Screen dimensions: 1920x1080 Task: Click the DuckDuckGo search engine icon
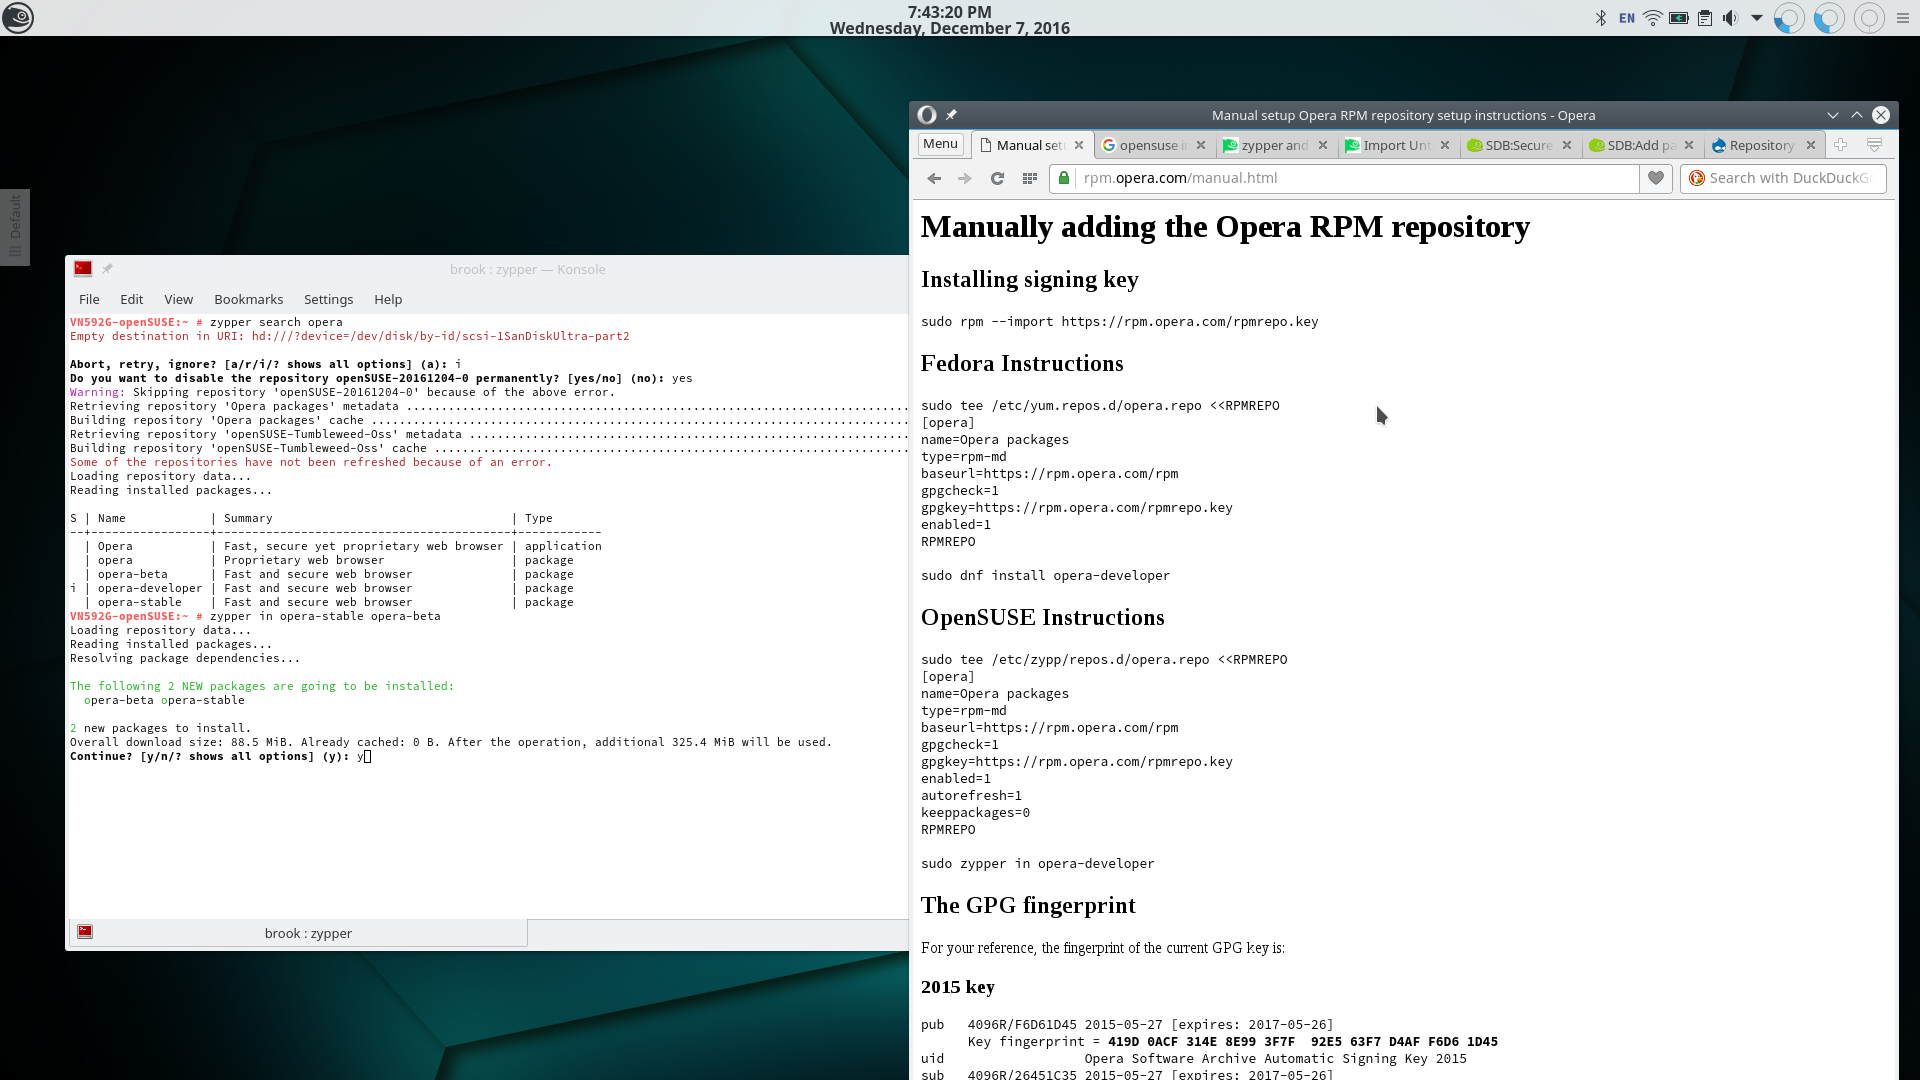(x=1696, y=178)
